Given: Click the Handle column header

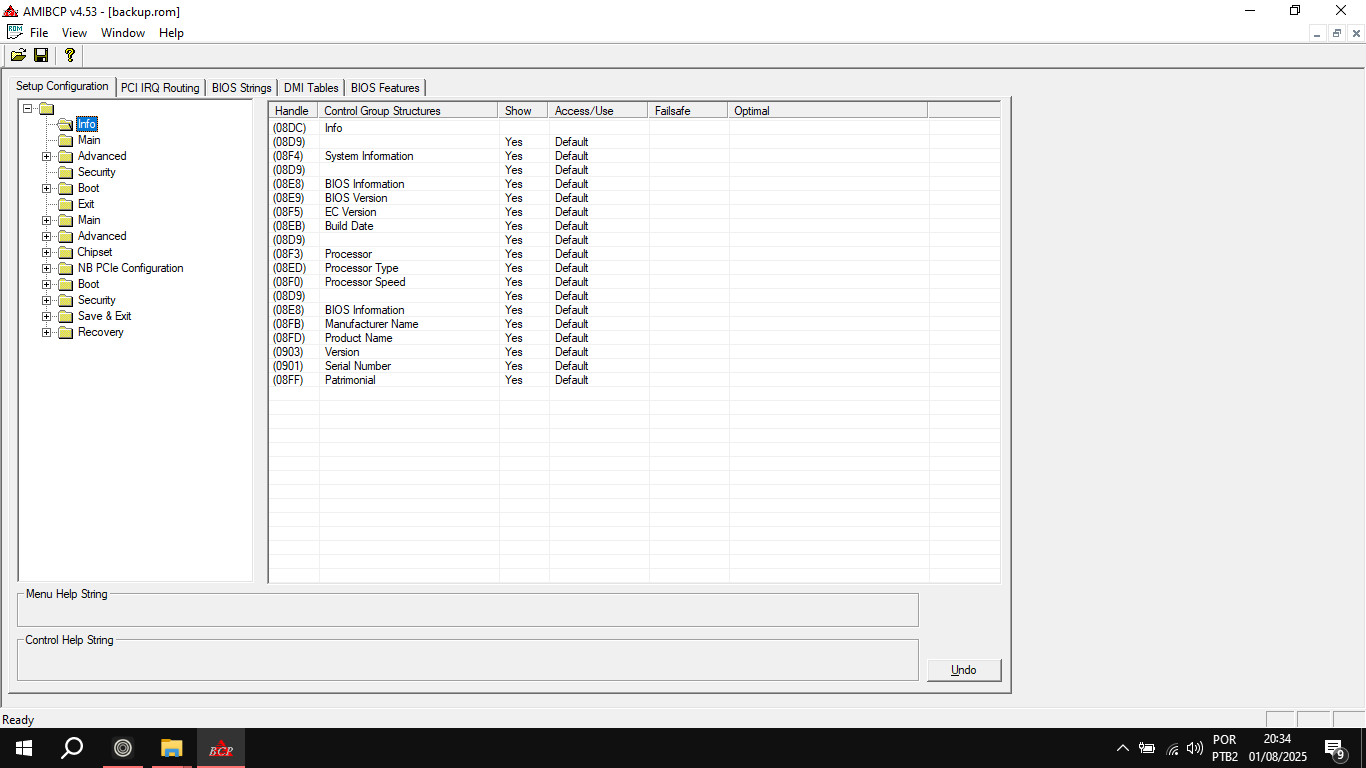Looking at the screenshot, I should pyautogui.click(x=294, y=111).
